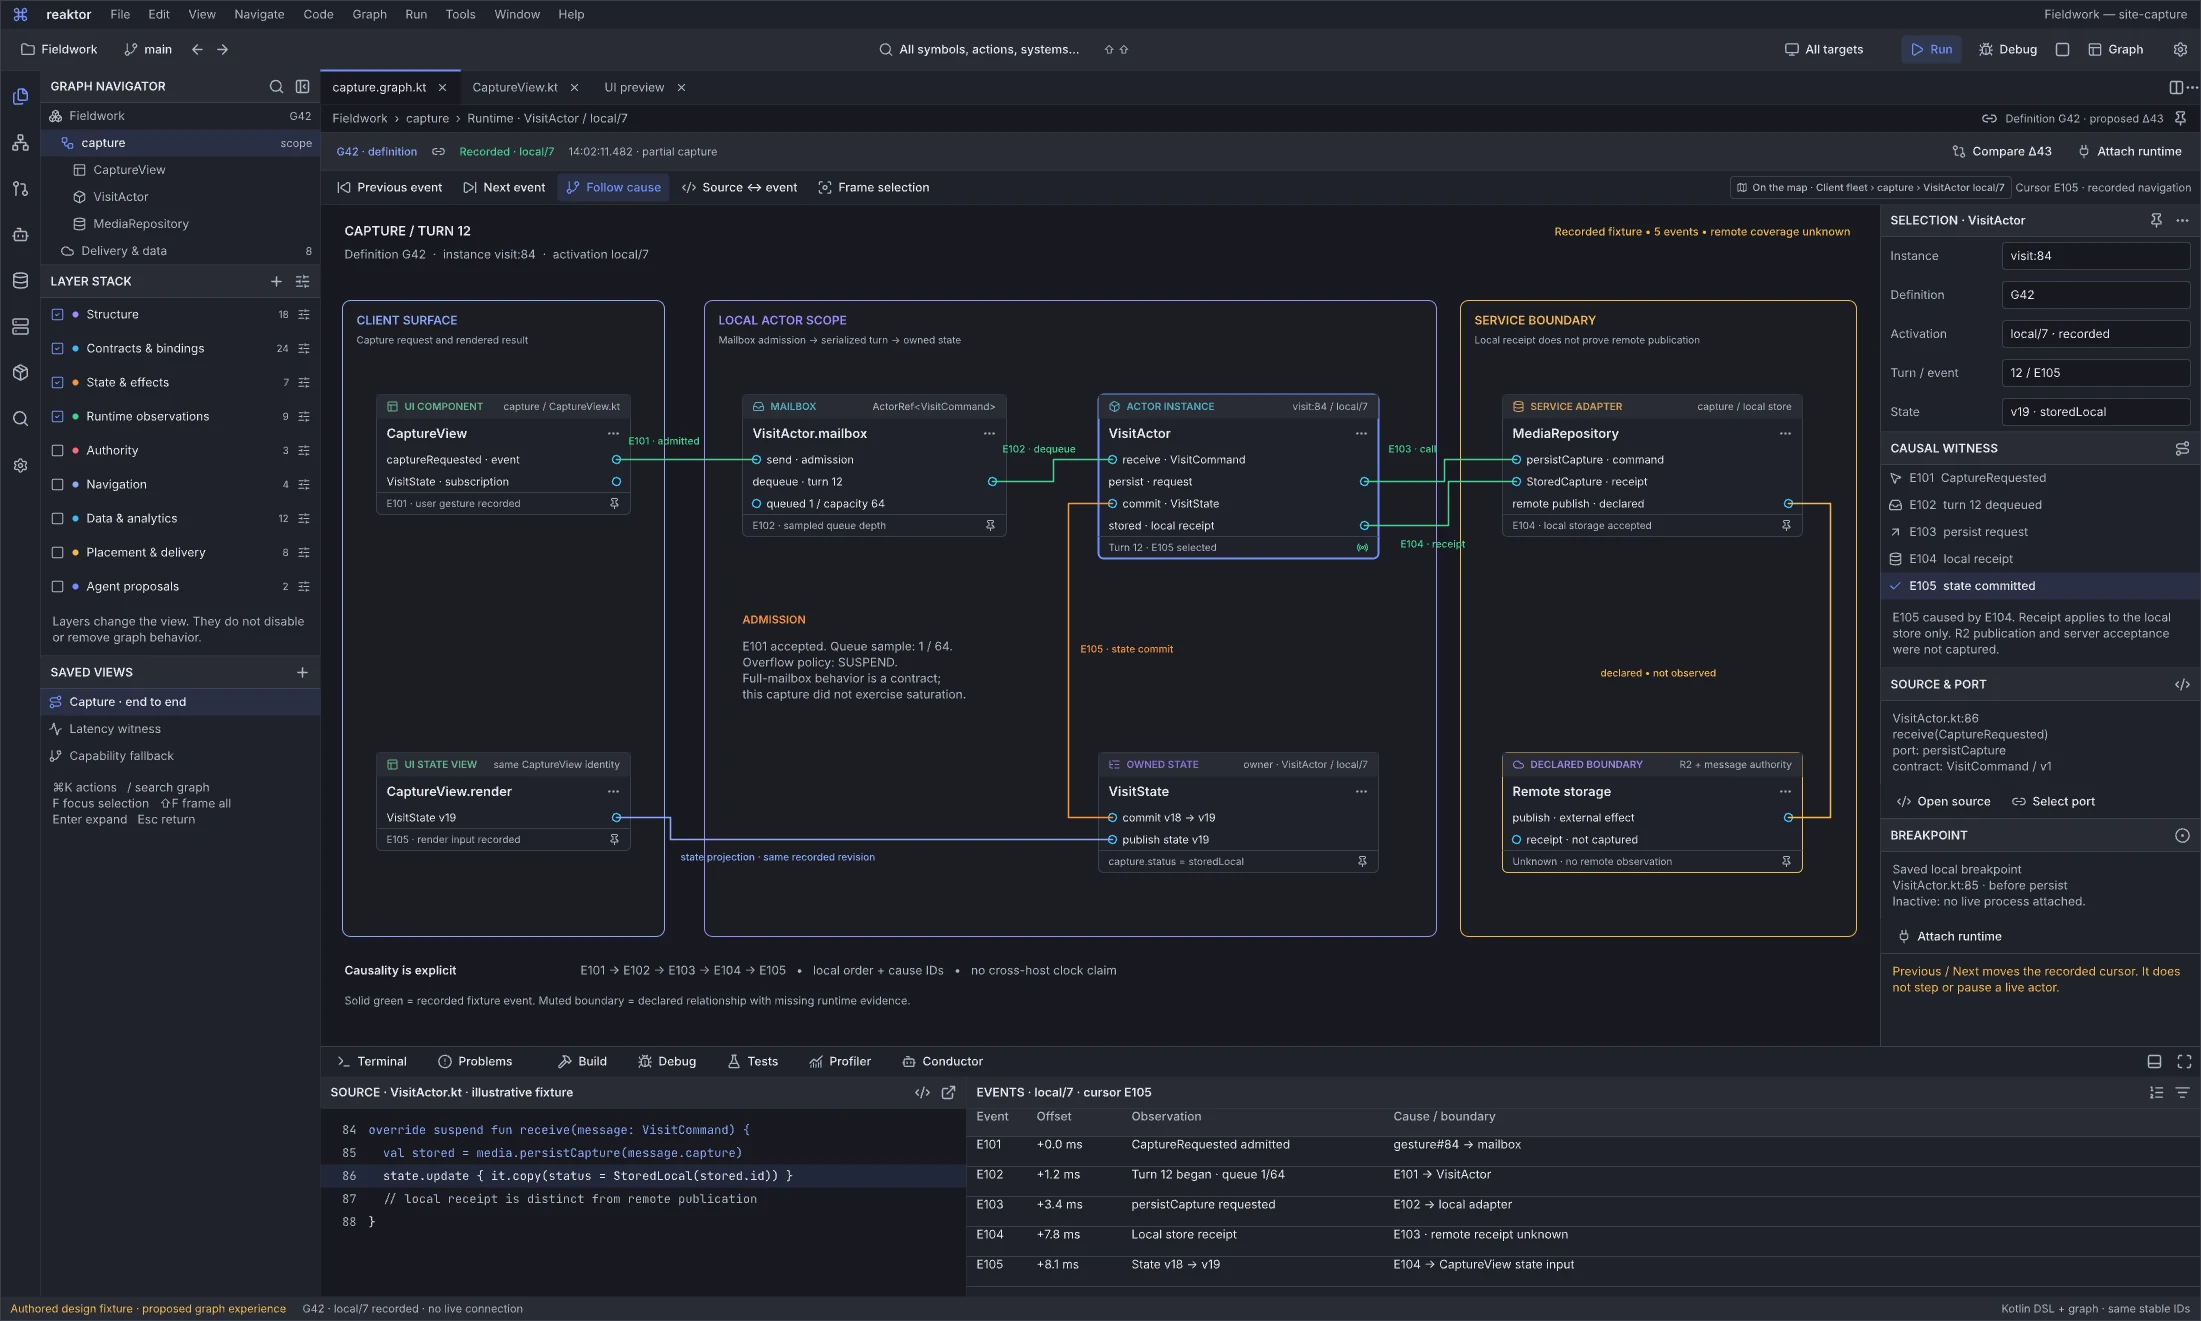
Task: Enable the Authority layer checkbox
Action: point(57,450)
